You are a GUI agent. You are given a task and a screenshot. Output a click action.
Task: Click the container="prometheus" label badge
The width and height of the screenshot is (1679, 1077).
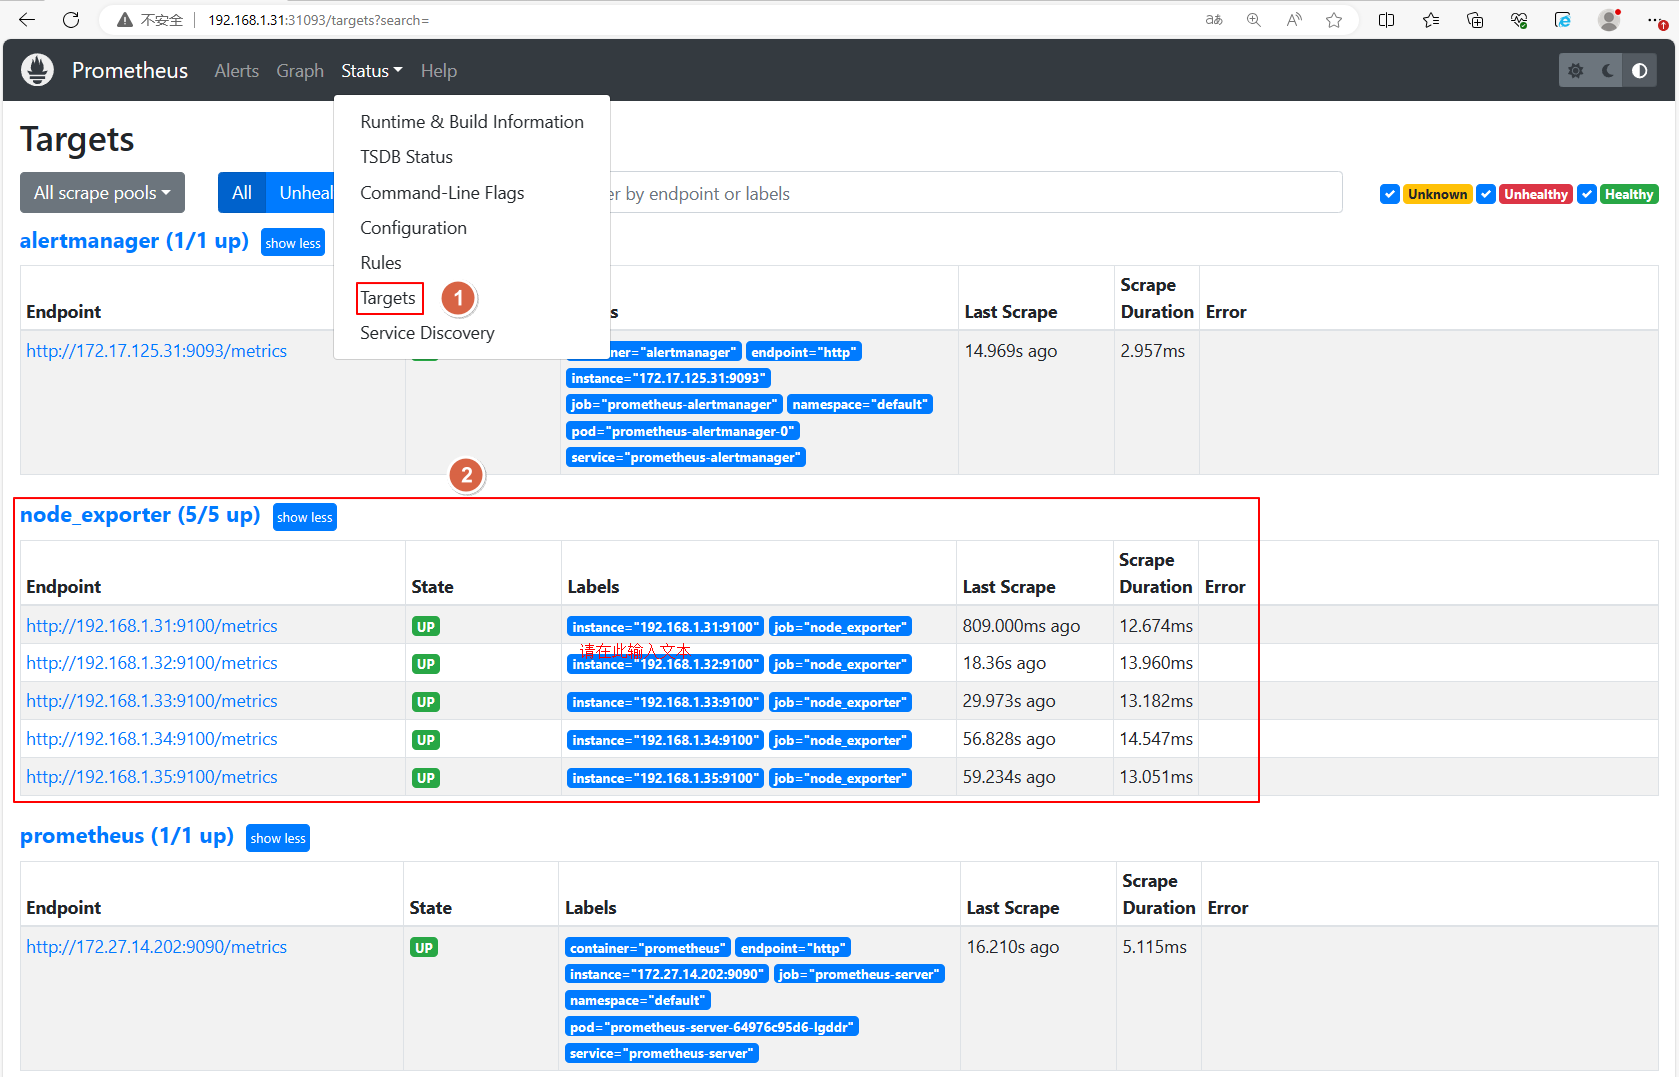[647, 948]
